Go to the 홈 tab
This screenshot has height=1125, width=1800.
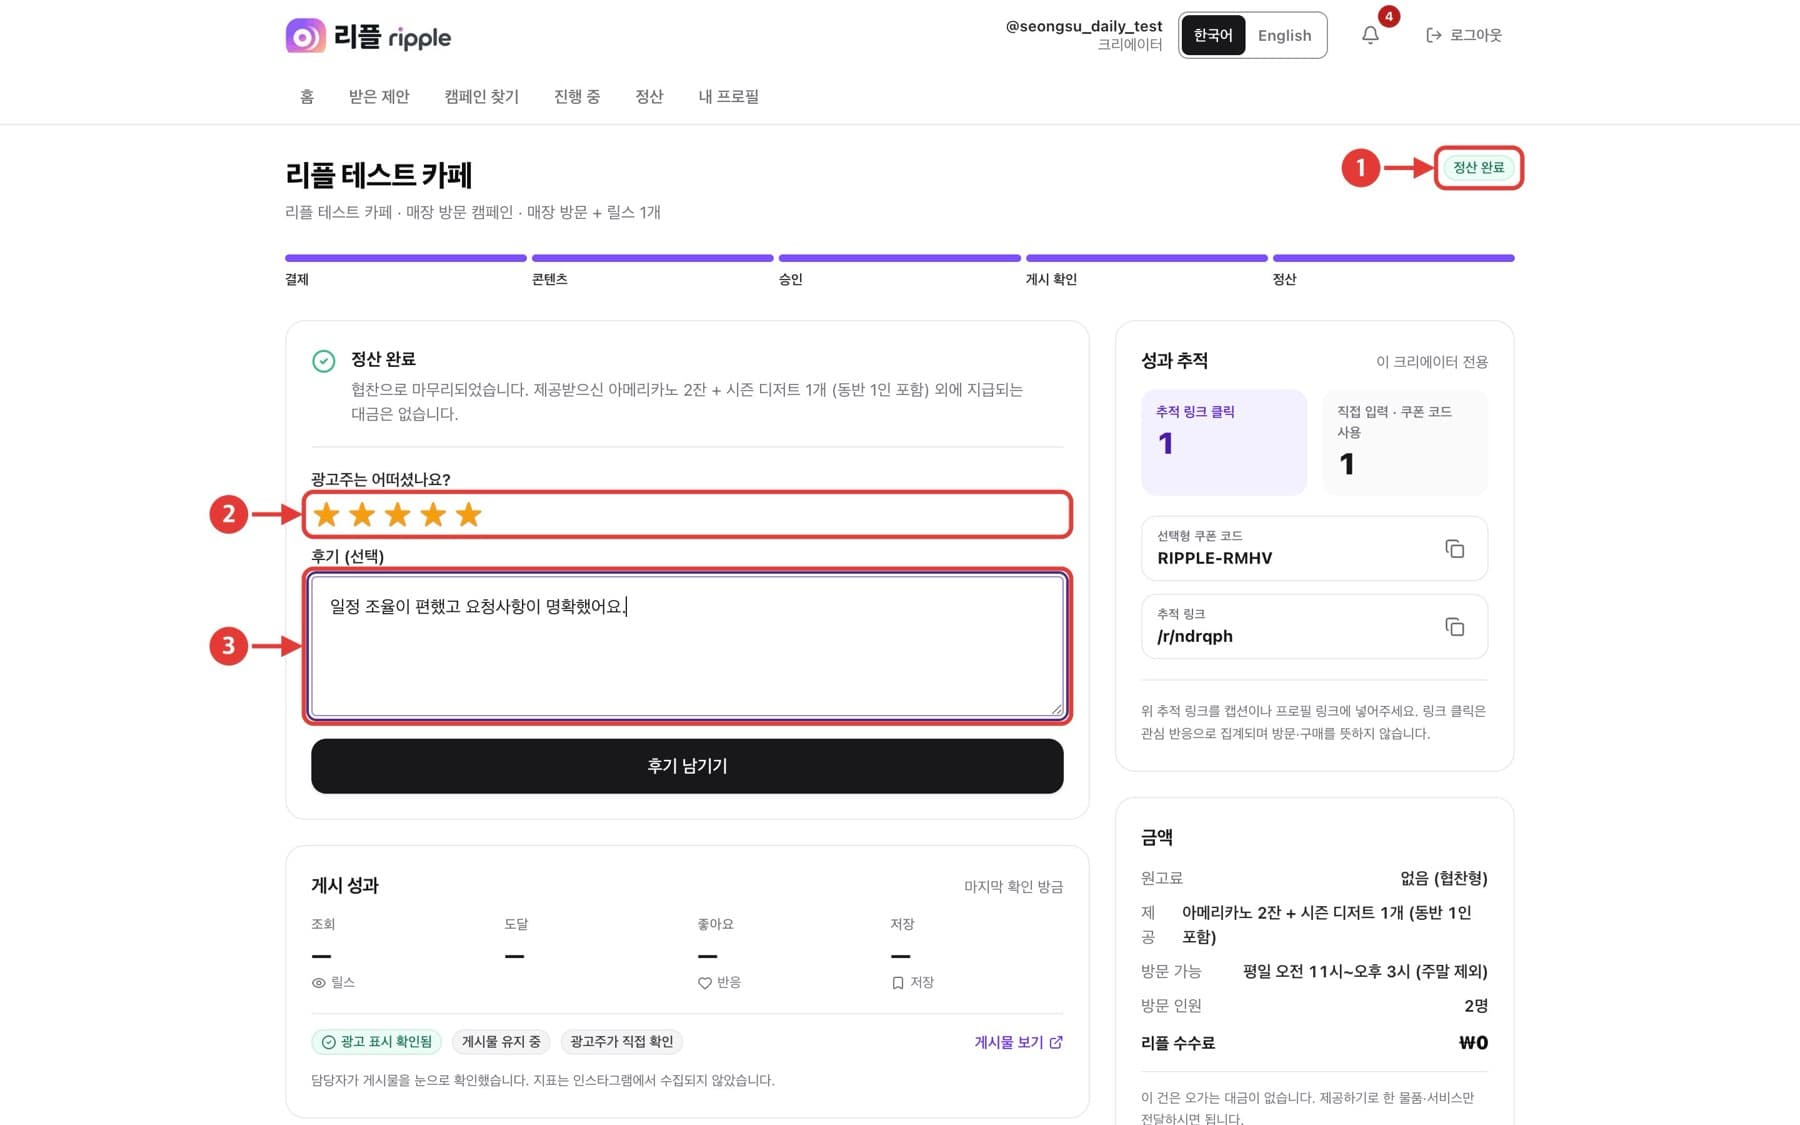(307, 96)
